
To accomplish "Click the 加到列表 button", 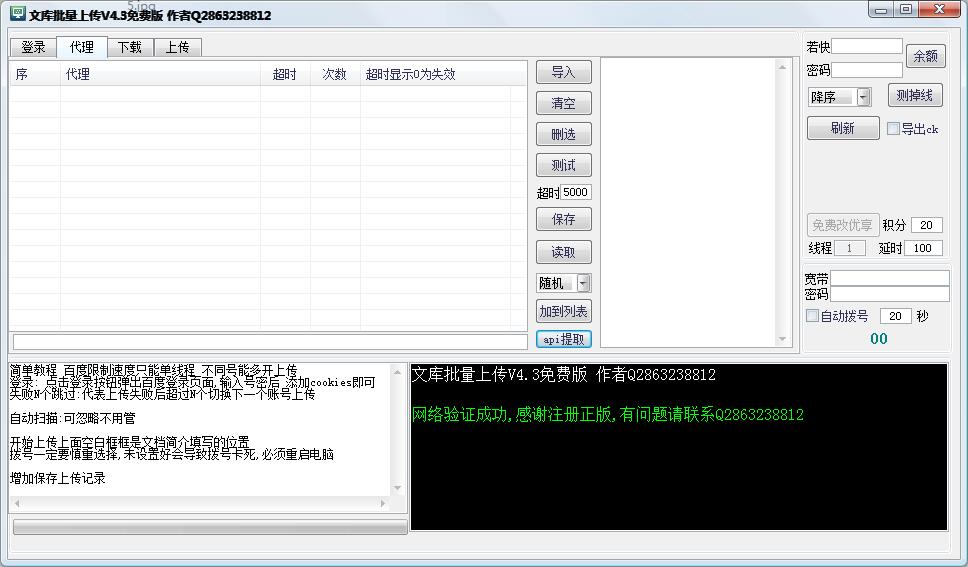I will pyautogui.click(x=564, y=311).
